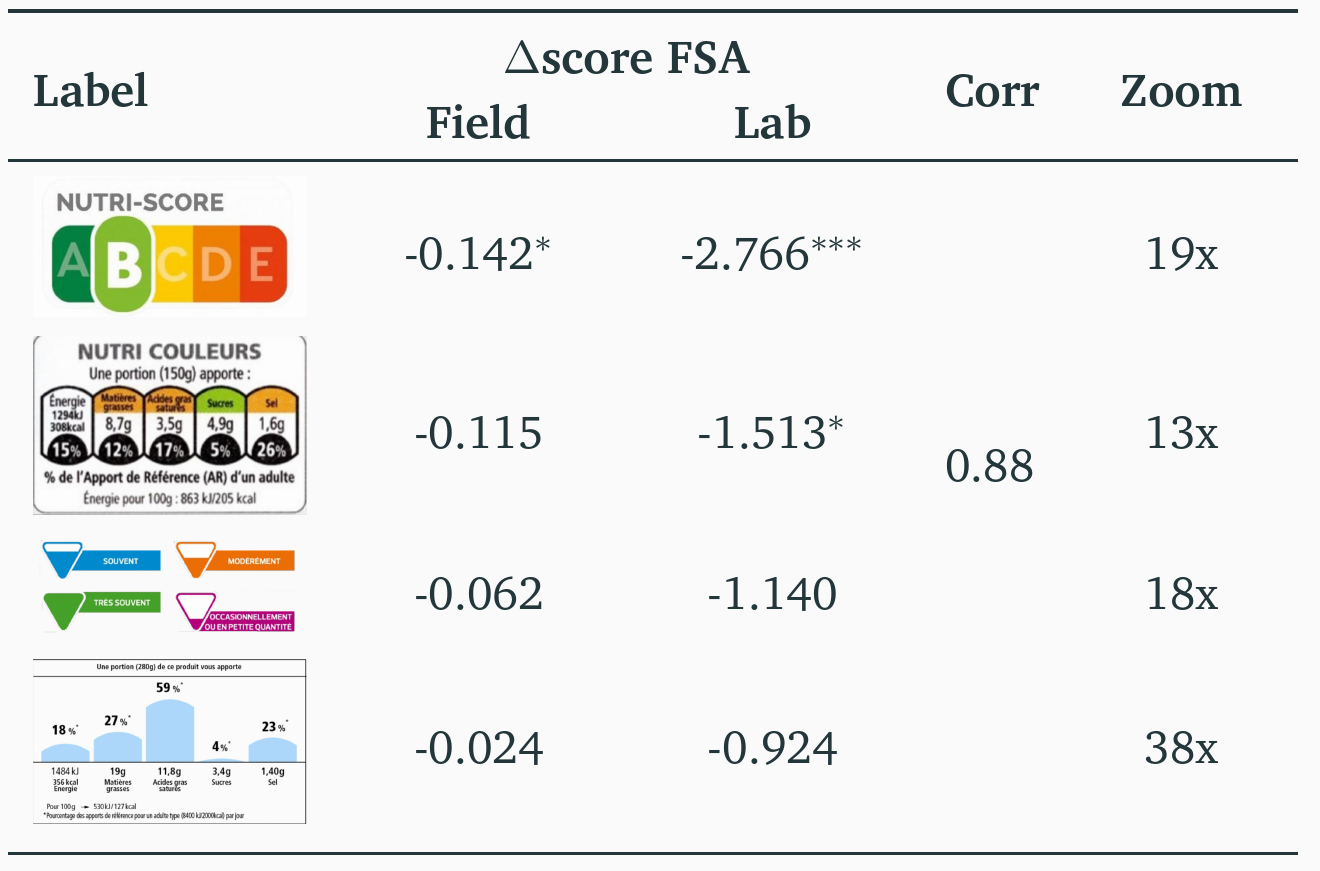The width and height of the screenshot is (1320, 871).
Task: Click the red E in Nutri-Score logo
Action: pyautogui.click(x=262, y=264)
